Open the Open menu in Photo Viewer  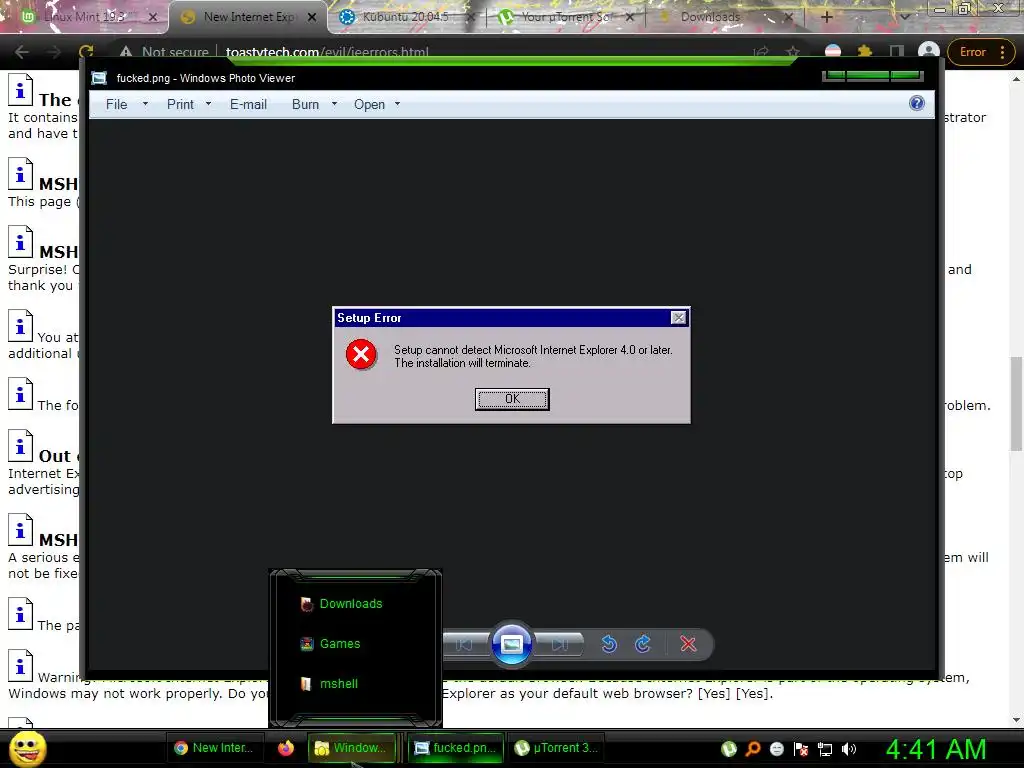(x=369, y=104)
